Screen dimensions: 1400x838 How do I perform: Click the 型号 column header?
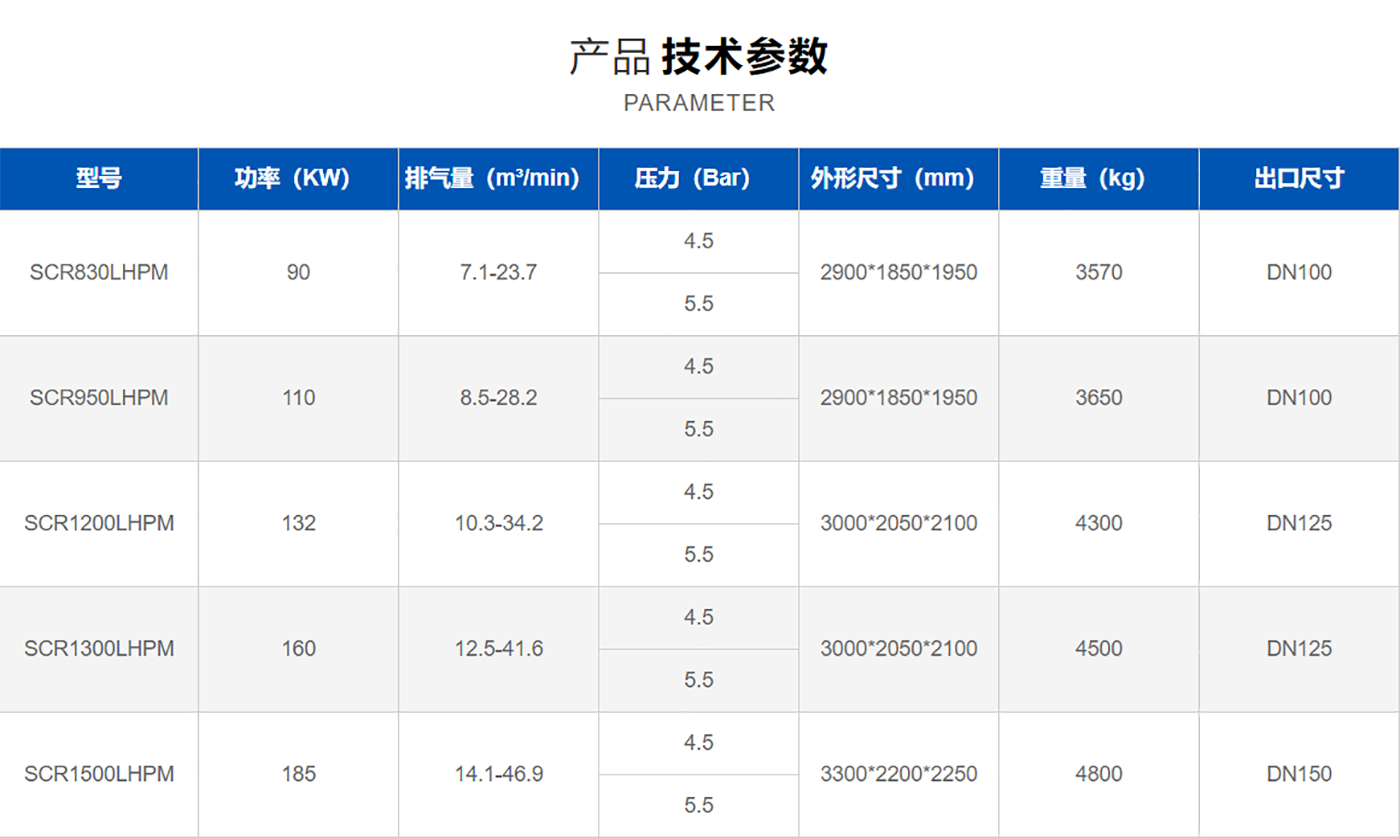[99, 179]
